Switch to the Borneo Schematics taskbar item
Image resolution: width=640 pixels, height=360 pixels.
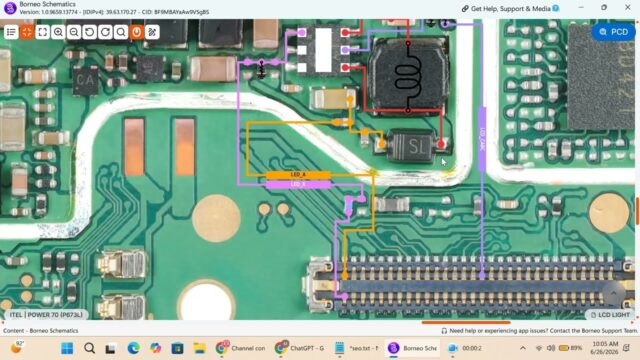pyautogui.click(x=412, y=348)
